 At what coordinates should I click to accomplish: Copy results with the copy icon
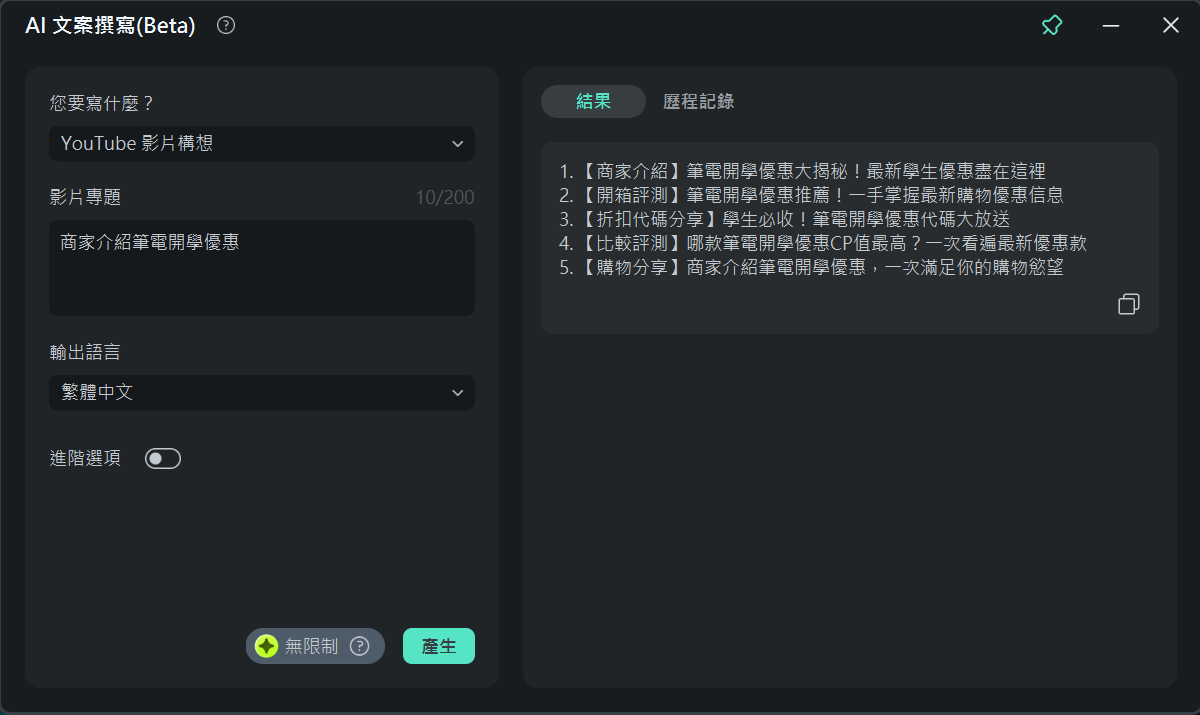[x=1129, y=304]
